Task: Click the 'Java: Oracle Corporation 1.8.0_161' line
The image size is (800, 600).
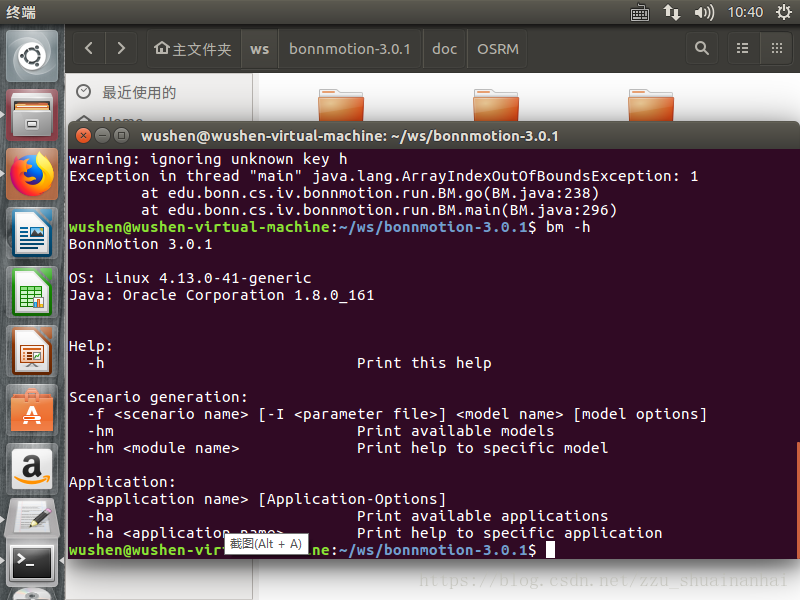Action: [221, 295]
